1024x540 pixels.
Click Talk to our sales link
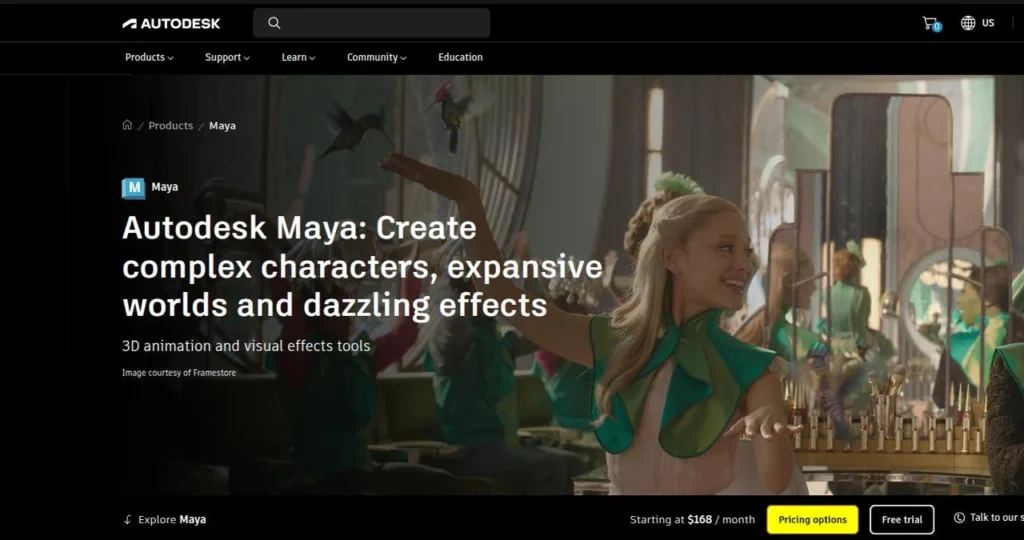[997, 518]
